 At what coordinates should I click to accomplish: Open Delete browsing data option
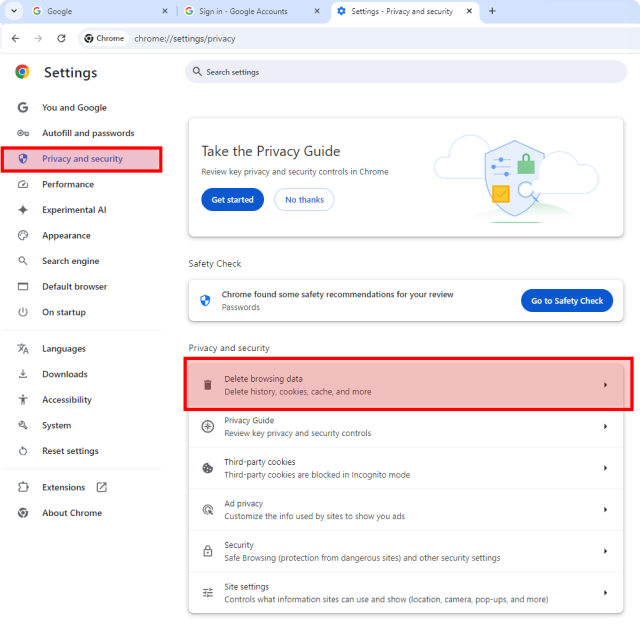point(406,385)
